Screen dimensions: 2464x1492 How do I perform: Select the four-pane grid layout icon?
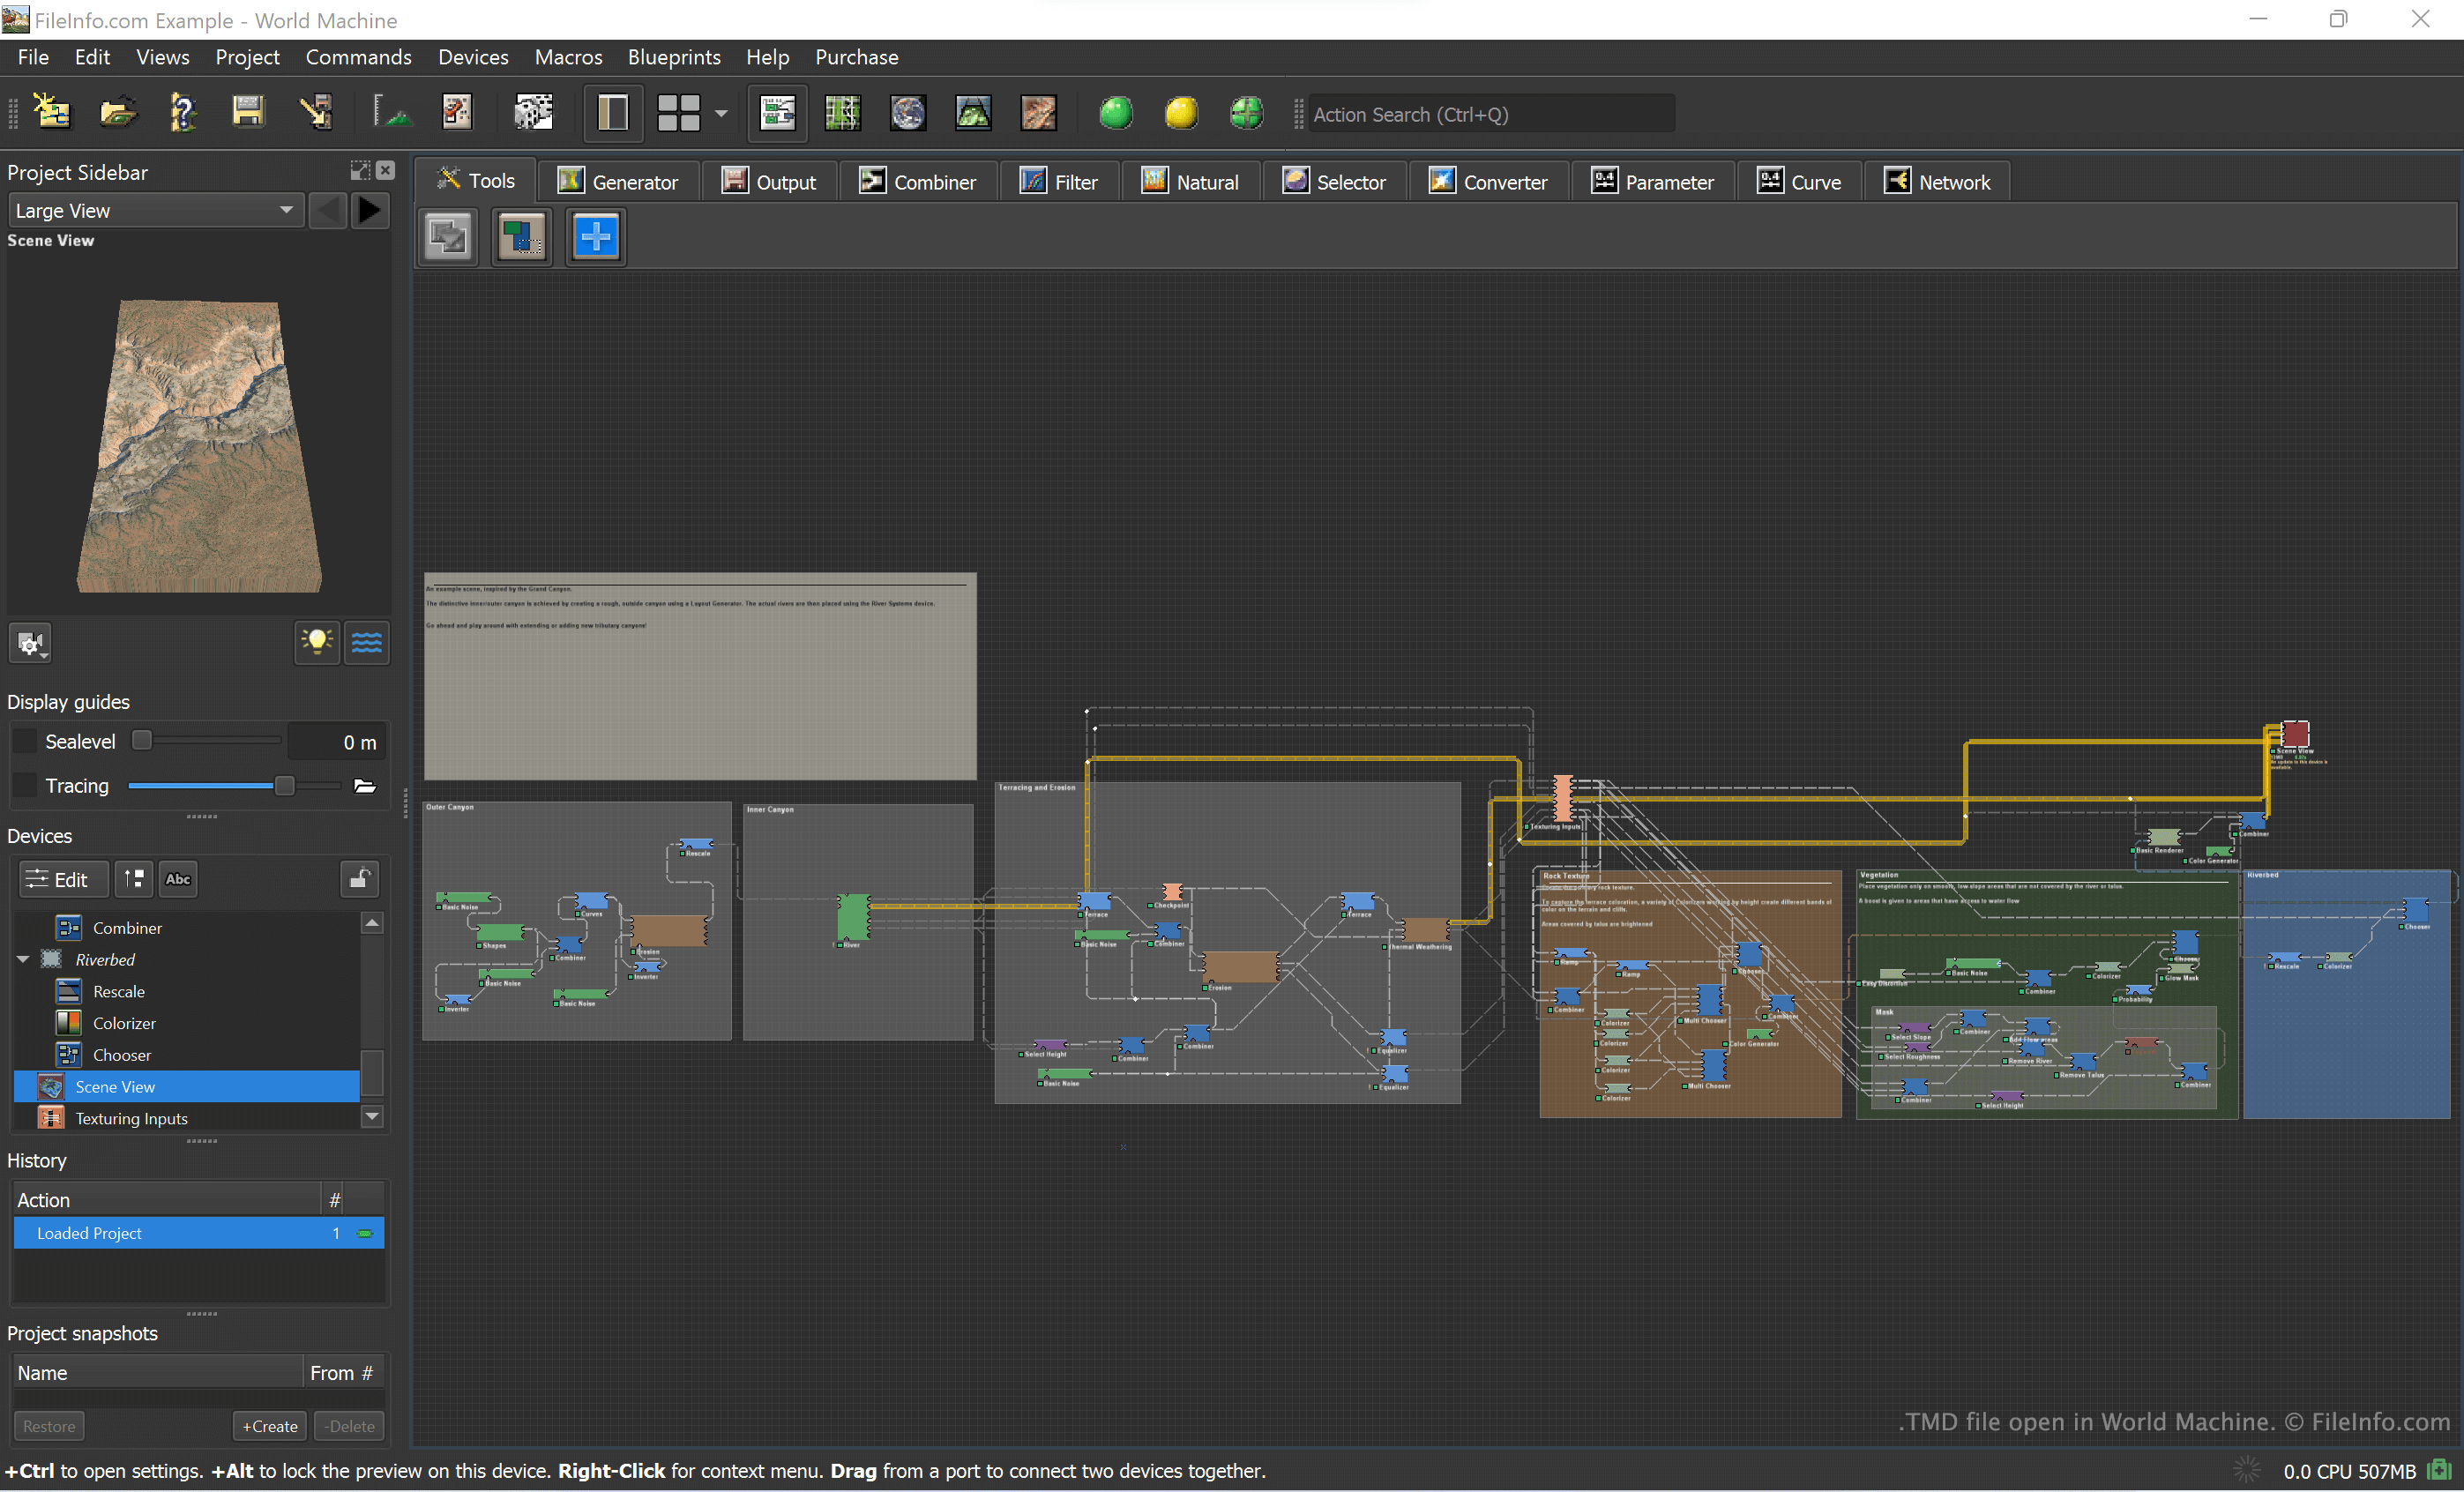678,113
